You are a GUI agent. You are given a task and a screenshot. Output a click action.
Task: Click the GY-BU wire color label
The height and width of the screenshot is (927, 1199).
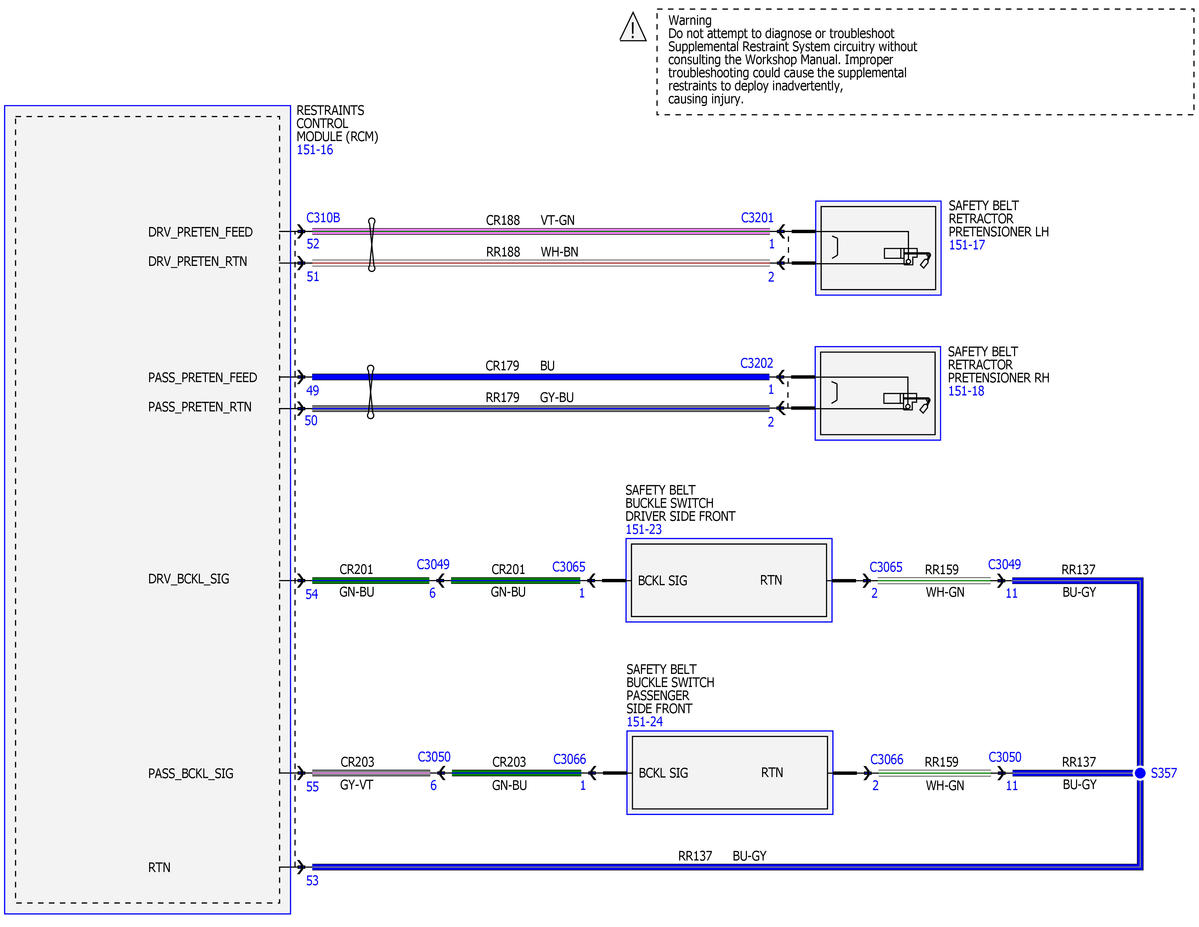coord(556,398)
